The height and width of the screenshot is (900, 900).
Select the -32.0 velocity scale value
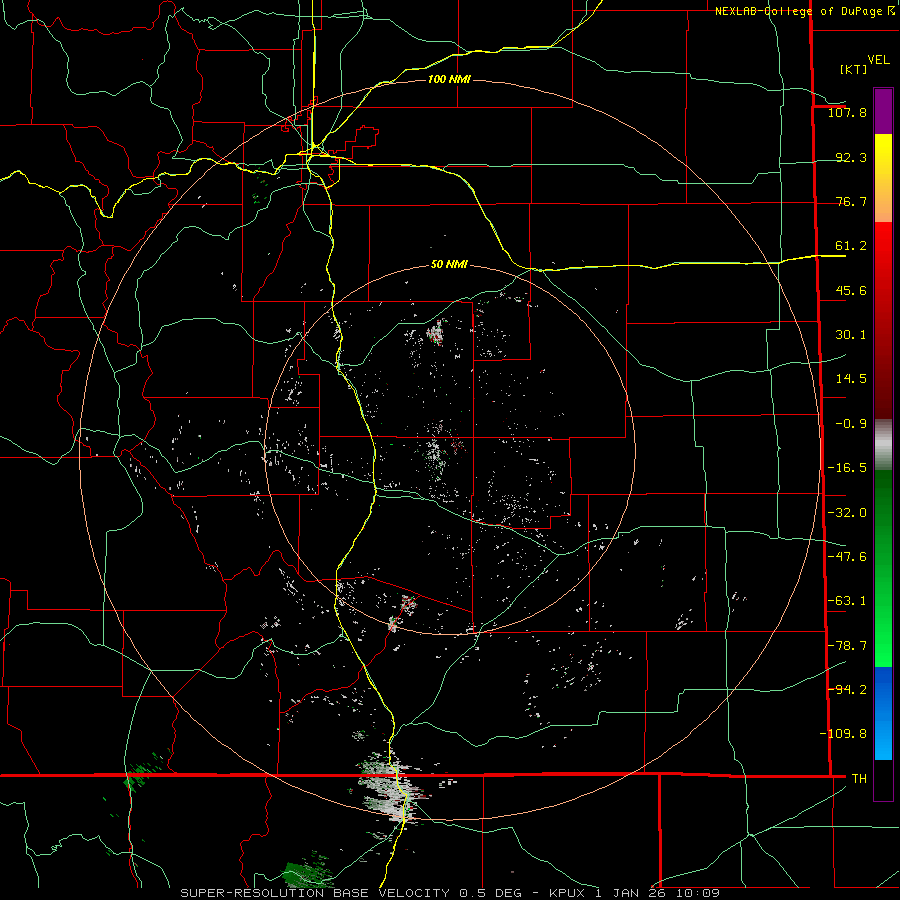pos(847,513)
